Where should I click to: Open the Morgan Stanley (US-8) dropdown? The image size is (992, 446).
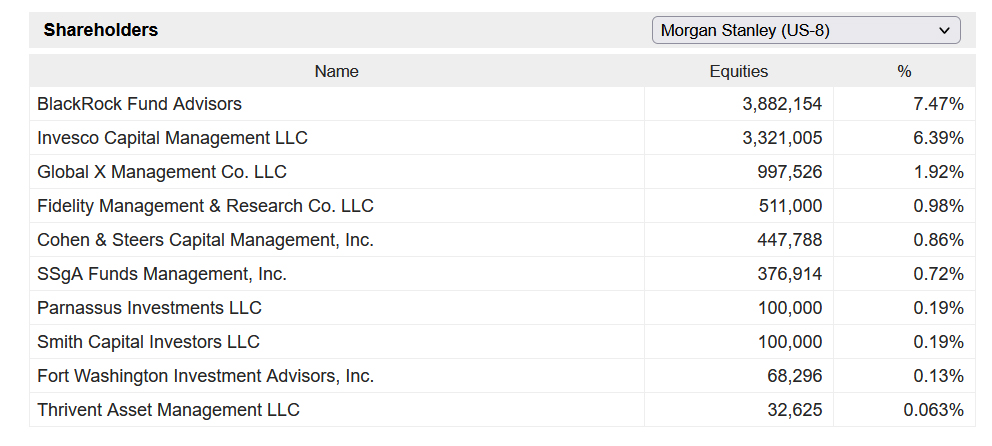(805, 30)
